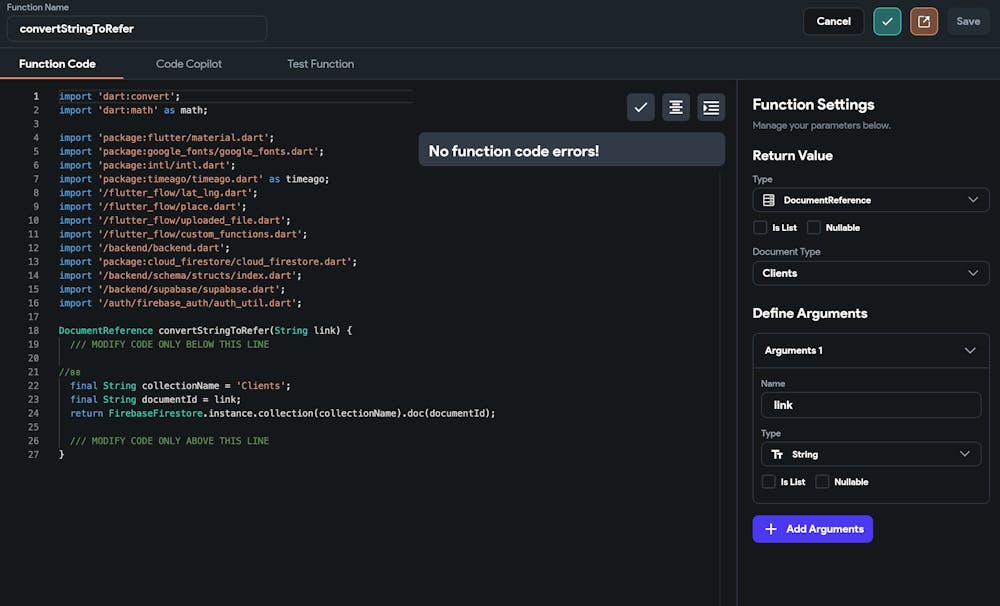Click the table icon in DocumentReference type field

(769, 200)
